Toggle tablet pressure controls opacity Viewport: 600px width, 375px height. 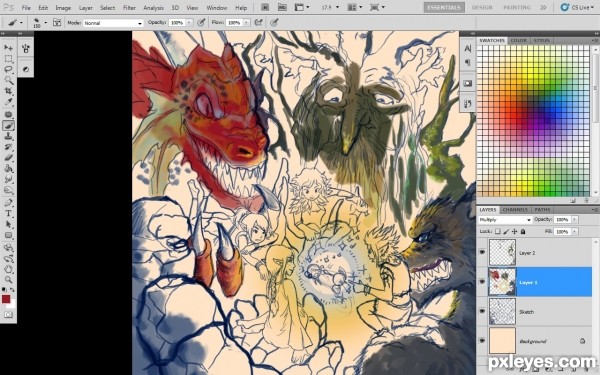point(201,23)
